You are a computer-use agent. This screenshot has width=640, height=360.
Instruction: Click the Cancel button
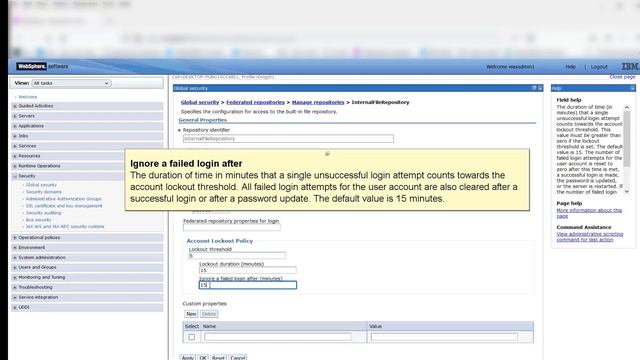point(238,358)
